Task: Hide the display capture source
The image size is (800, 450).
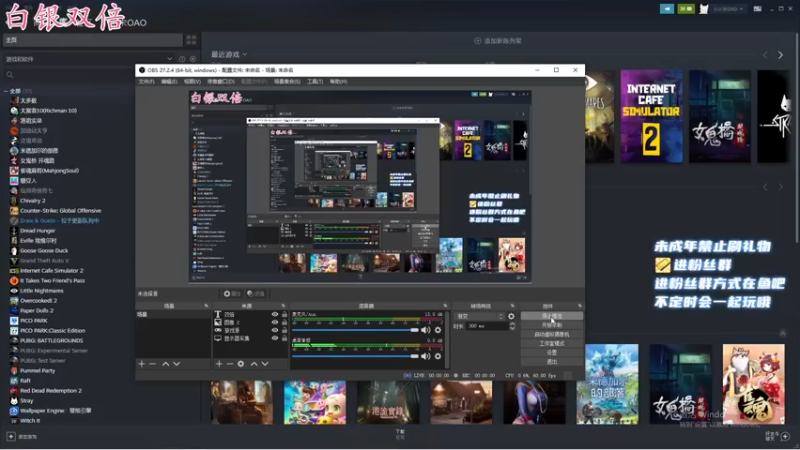Action: point(275,338)
